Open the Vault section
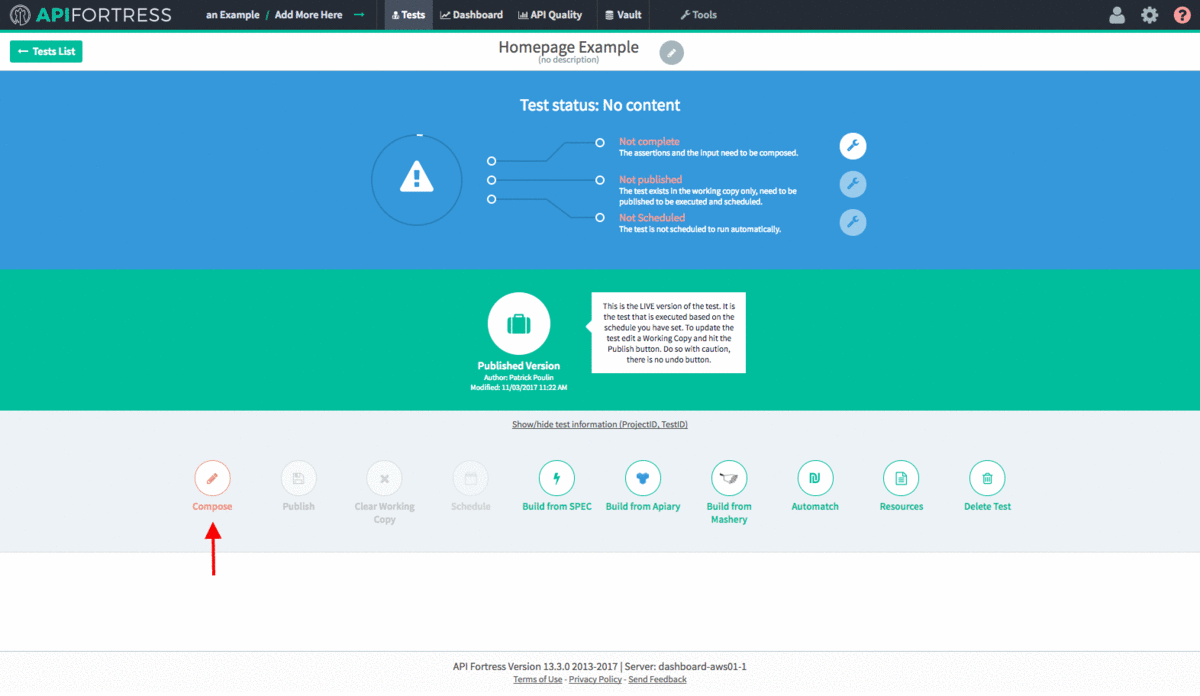This screenshot has width=1200, height=696. point(623,14)
